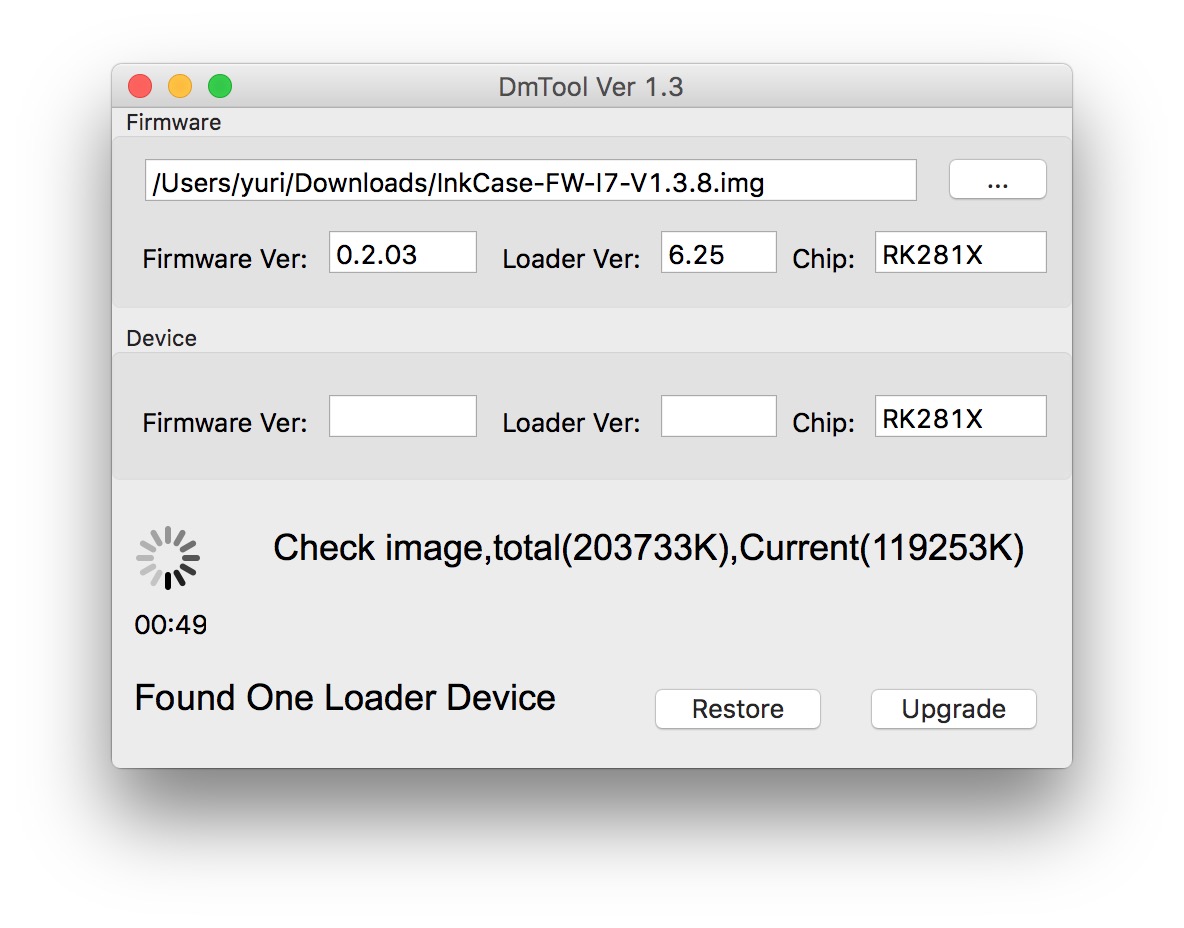Click the busy spinner progress indicator

coord(168,558)
